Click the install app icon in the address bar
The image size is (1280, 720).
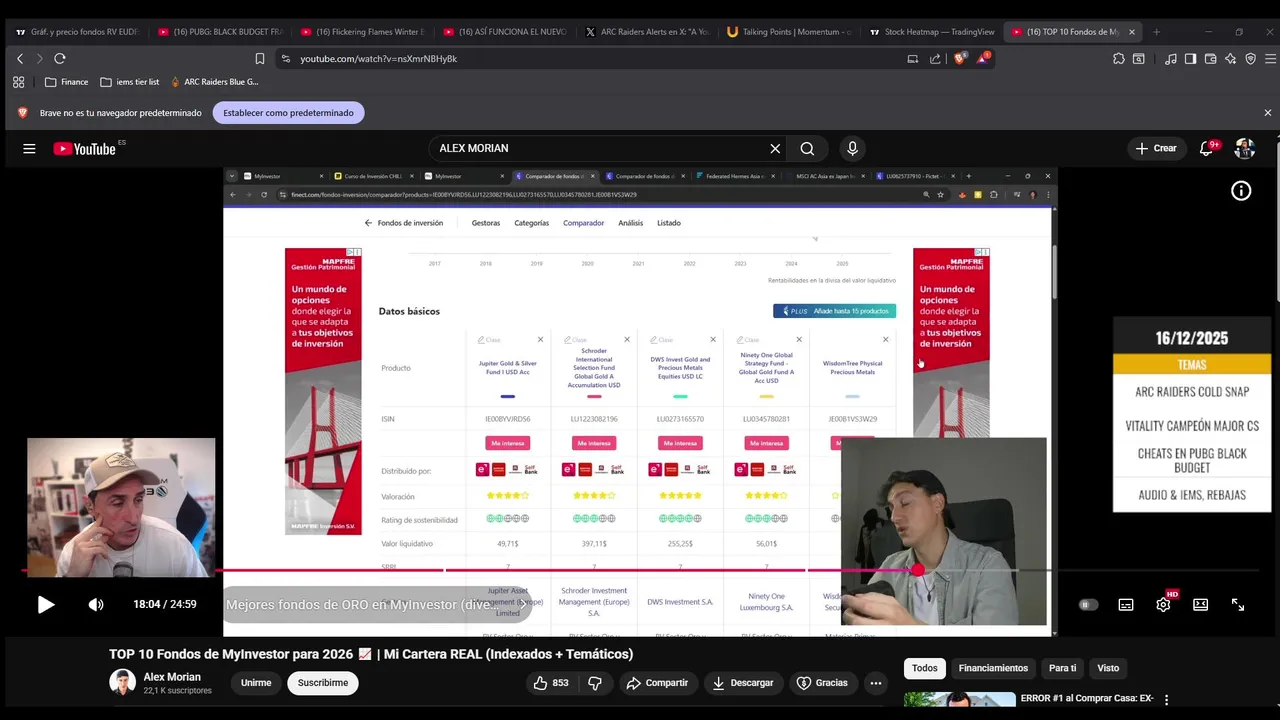[x=912, y=59]
